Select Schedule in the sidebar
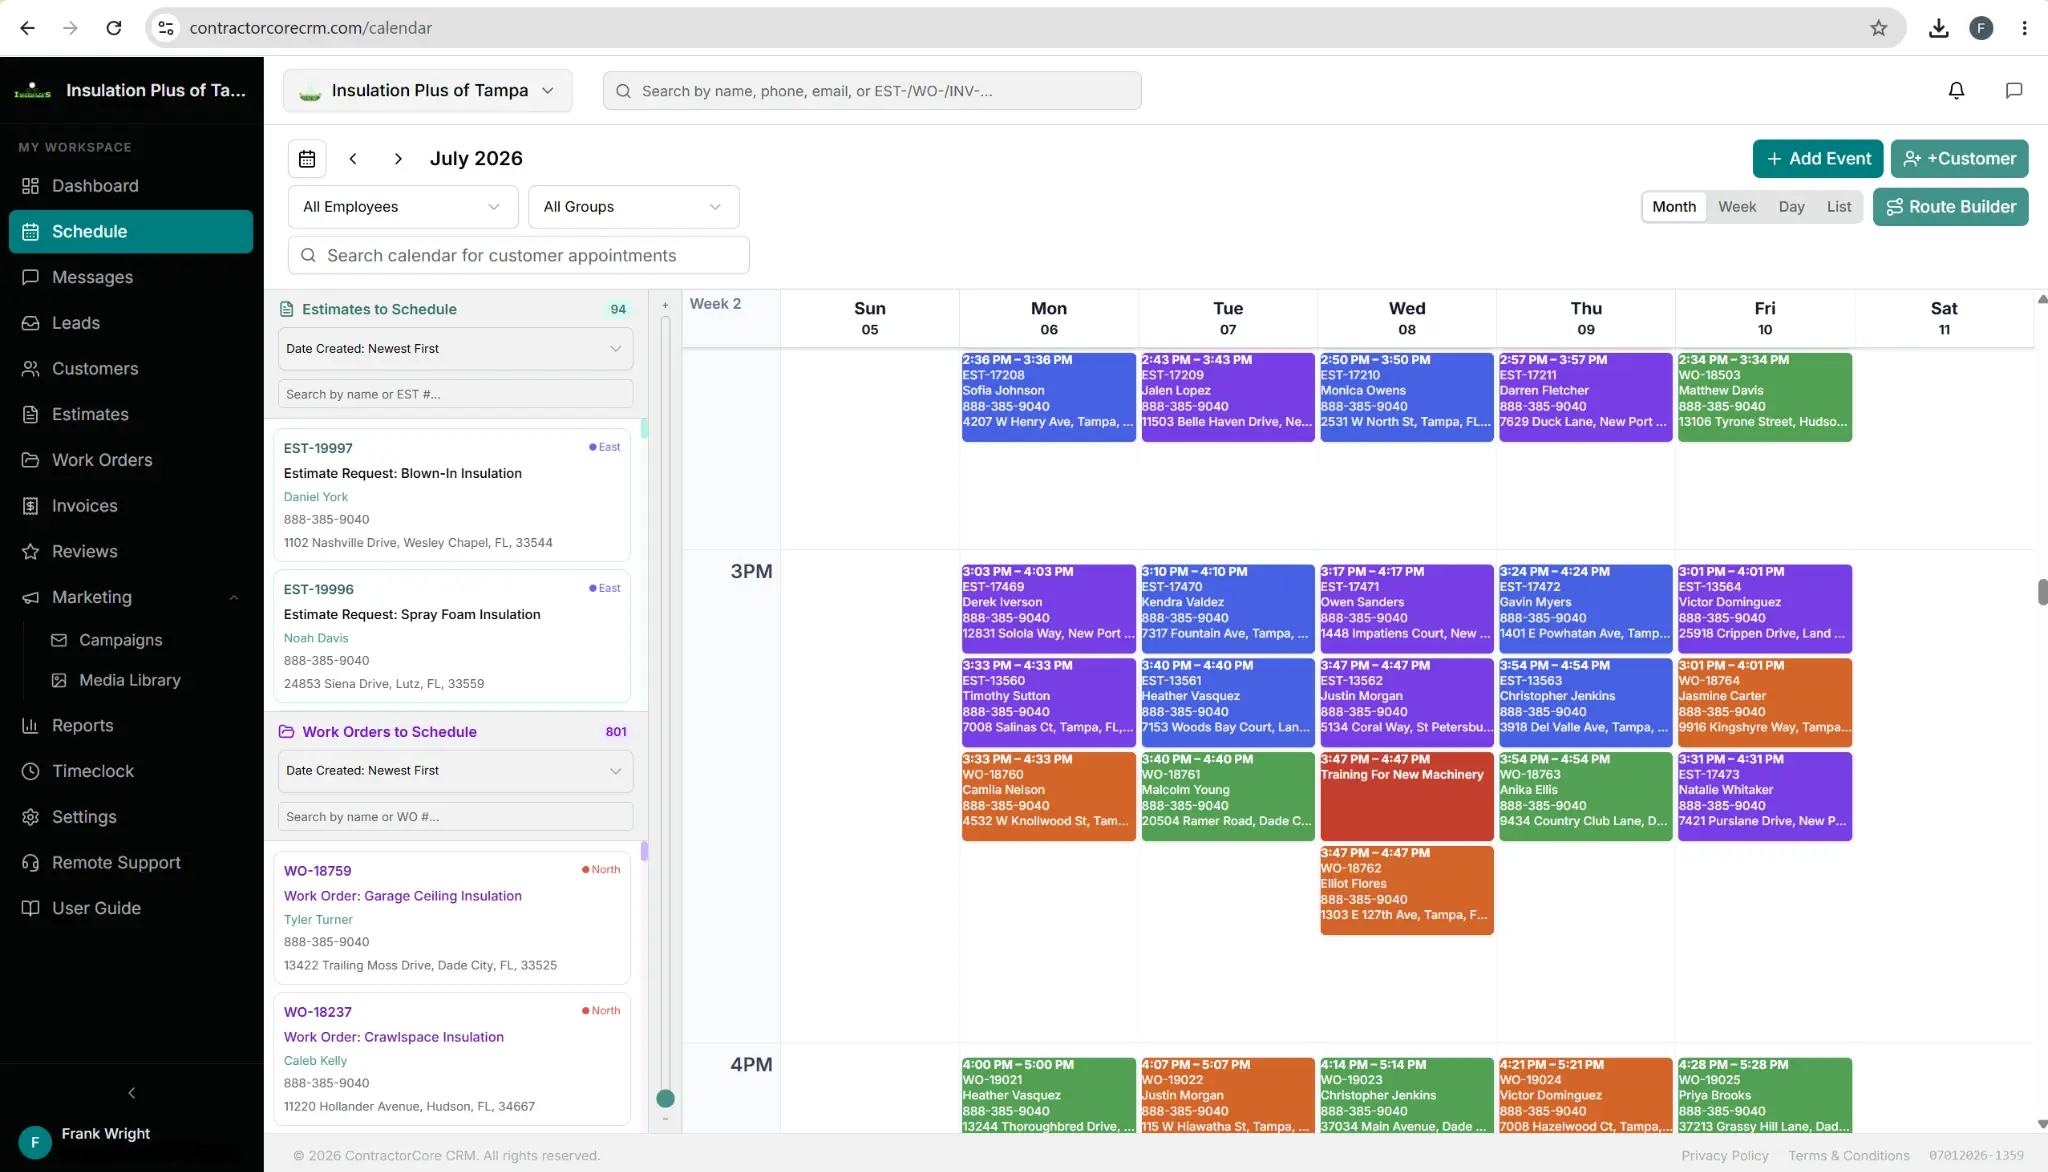 (131, 232)
